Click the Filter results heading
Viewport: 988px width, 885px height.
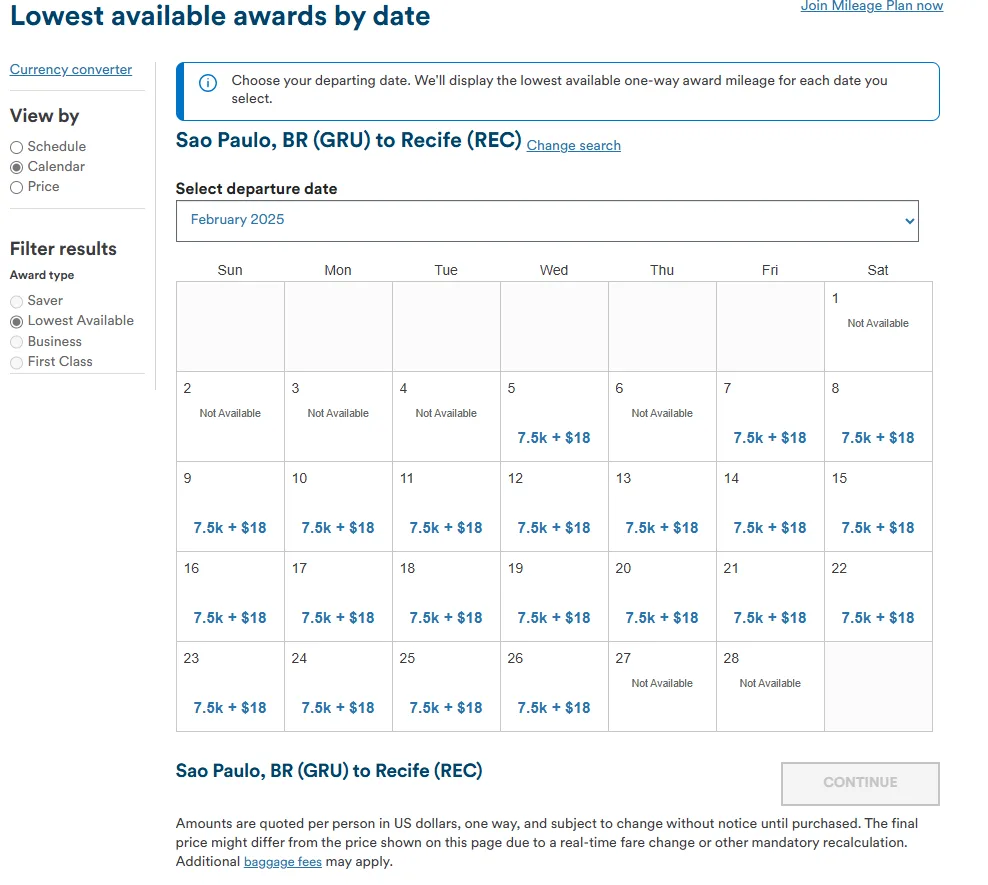point(63,249)
